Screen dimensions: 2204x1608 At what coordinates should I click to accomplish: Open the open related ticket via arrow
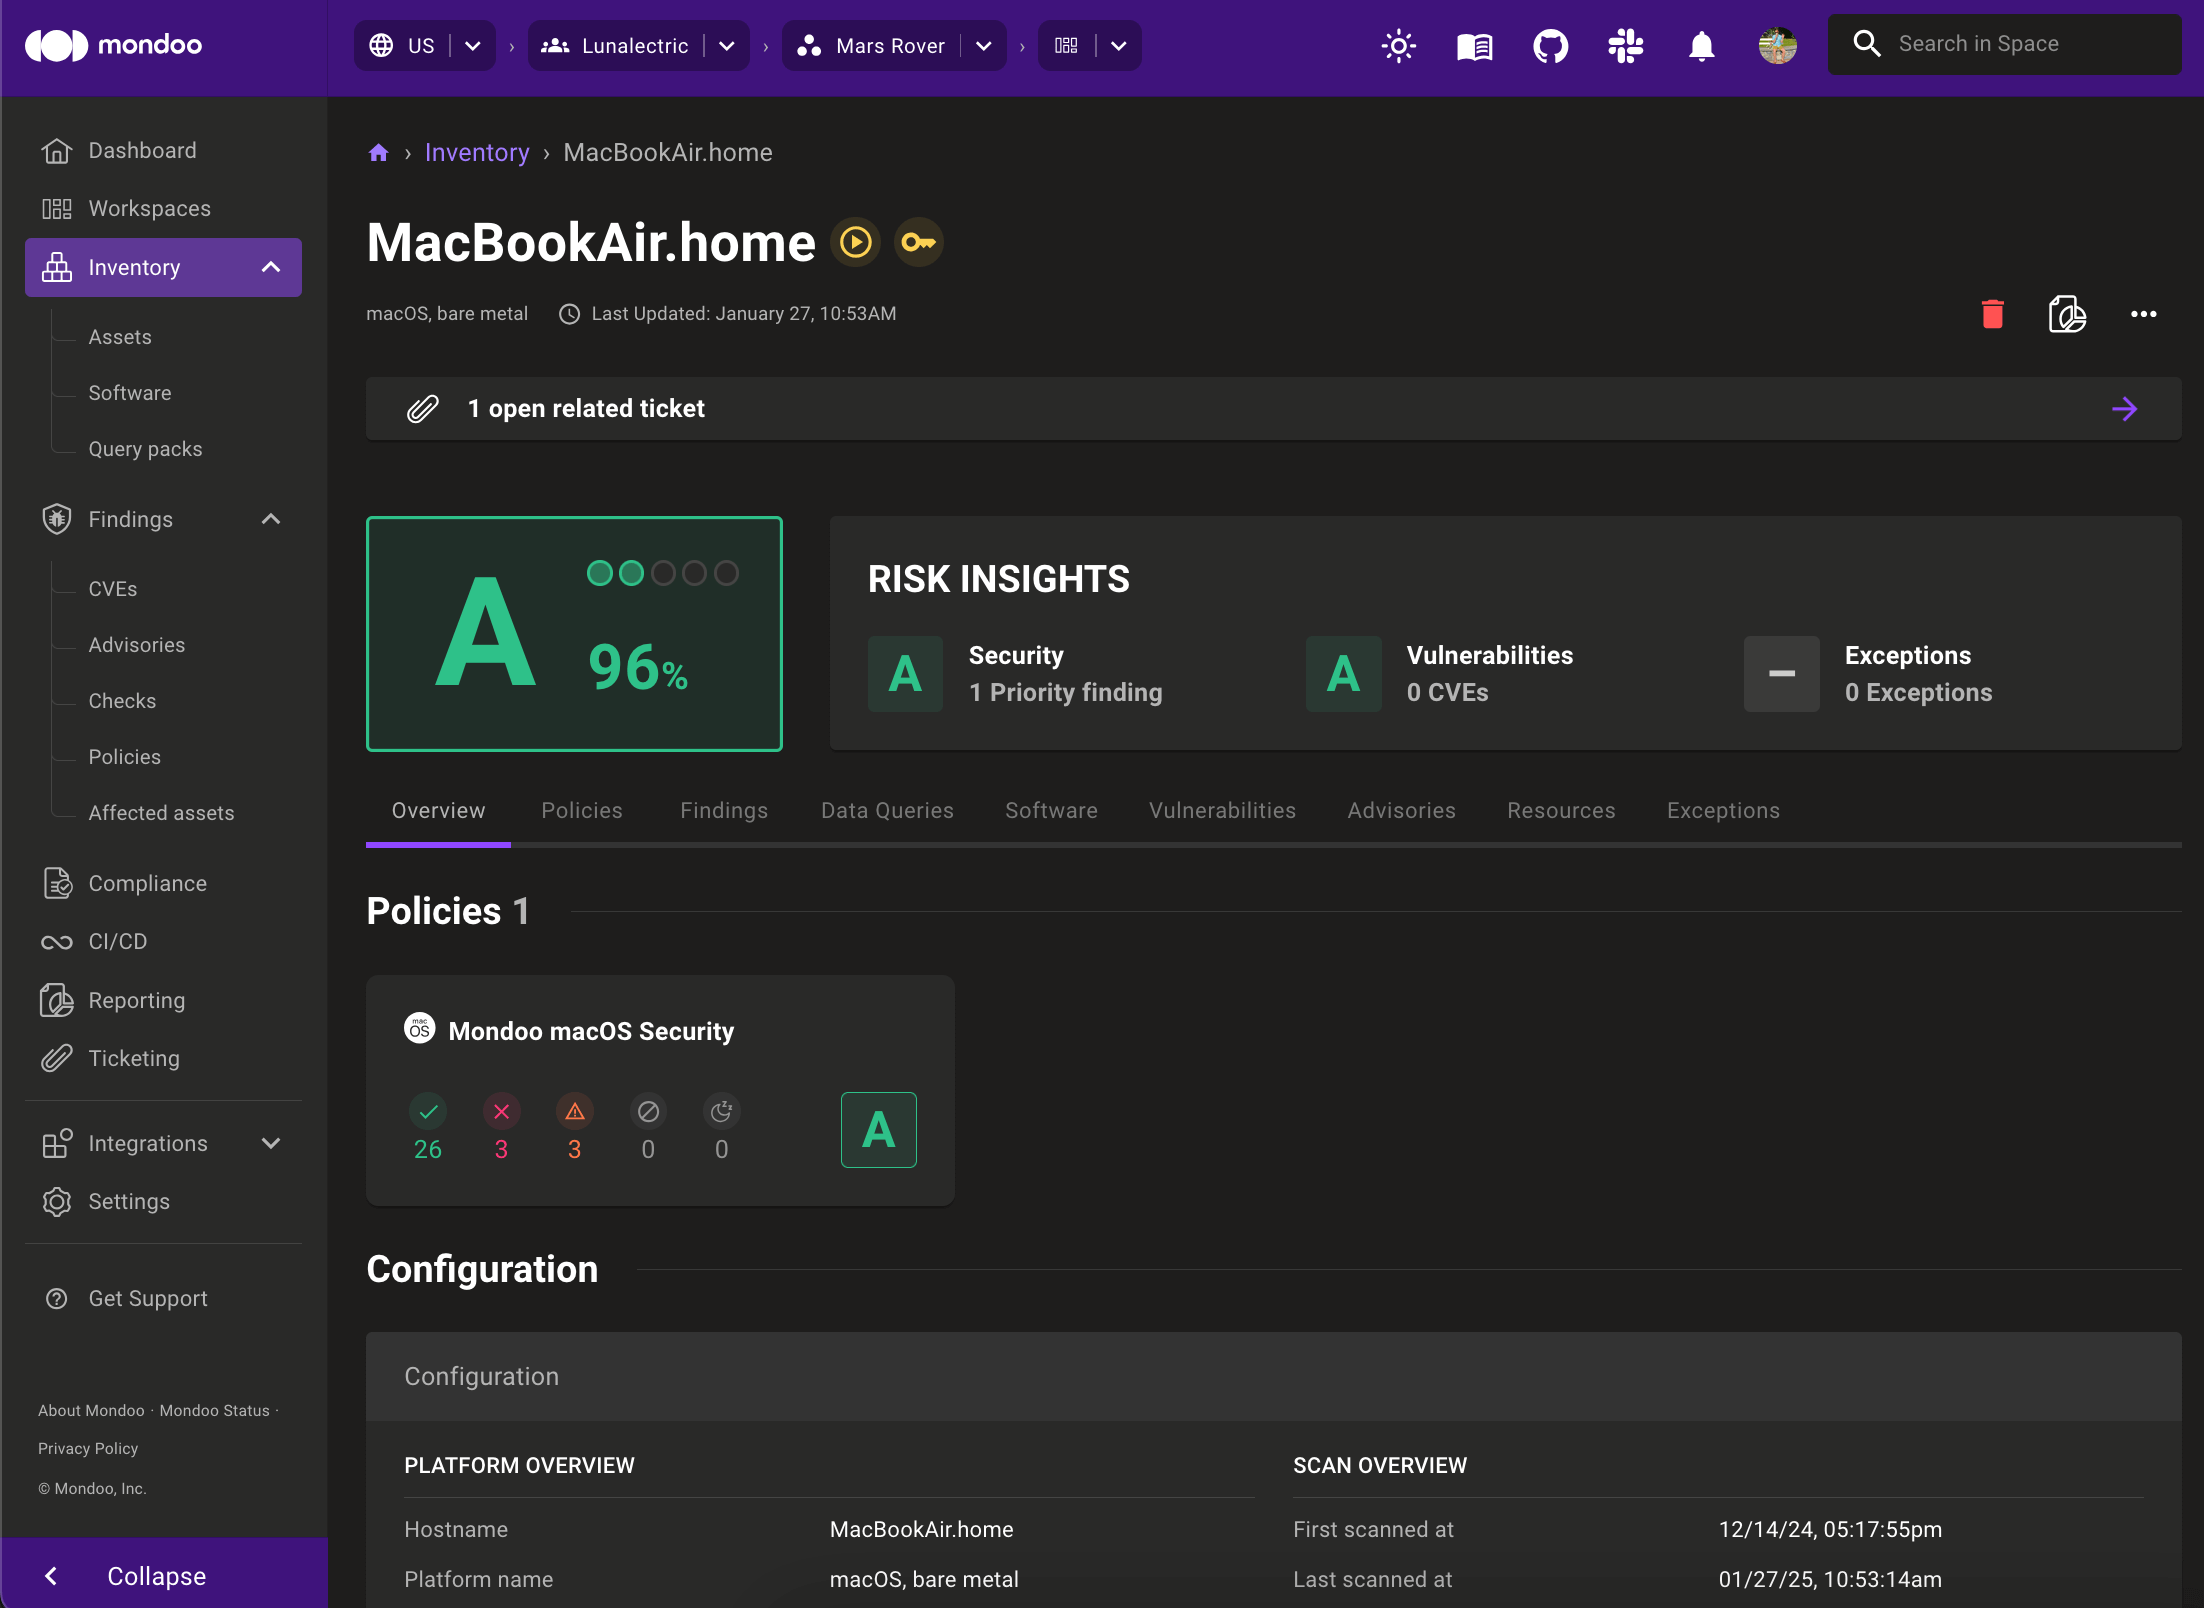point(2125,408)
